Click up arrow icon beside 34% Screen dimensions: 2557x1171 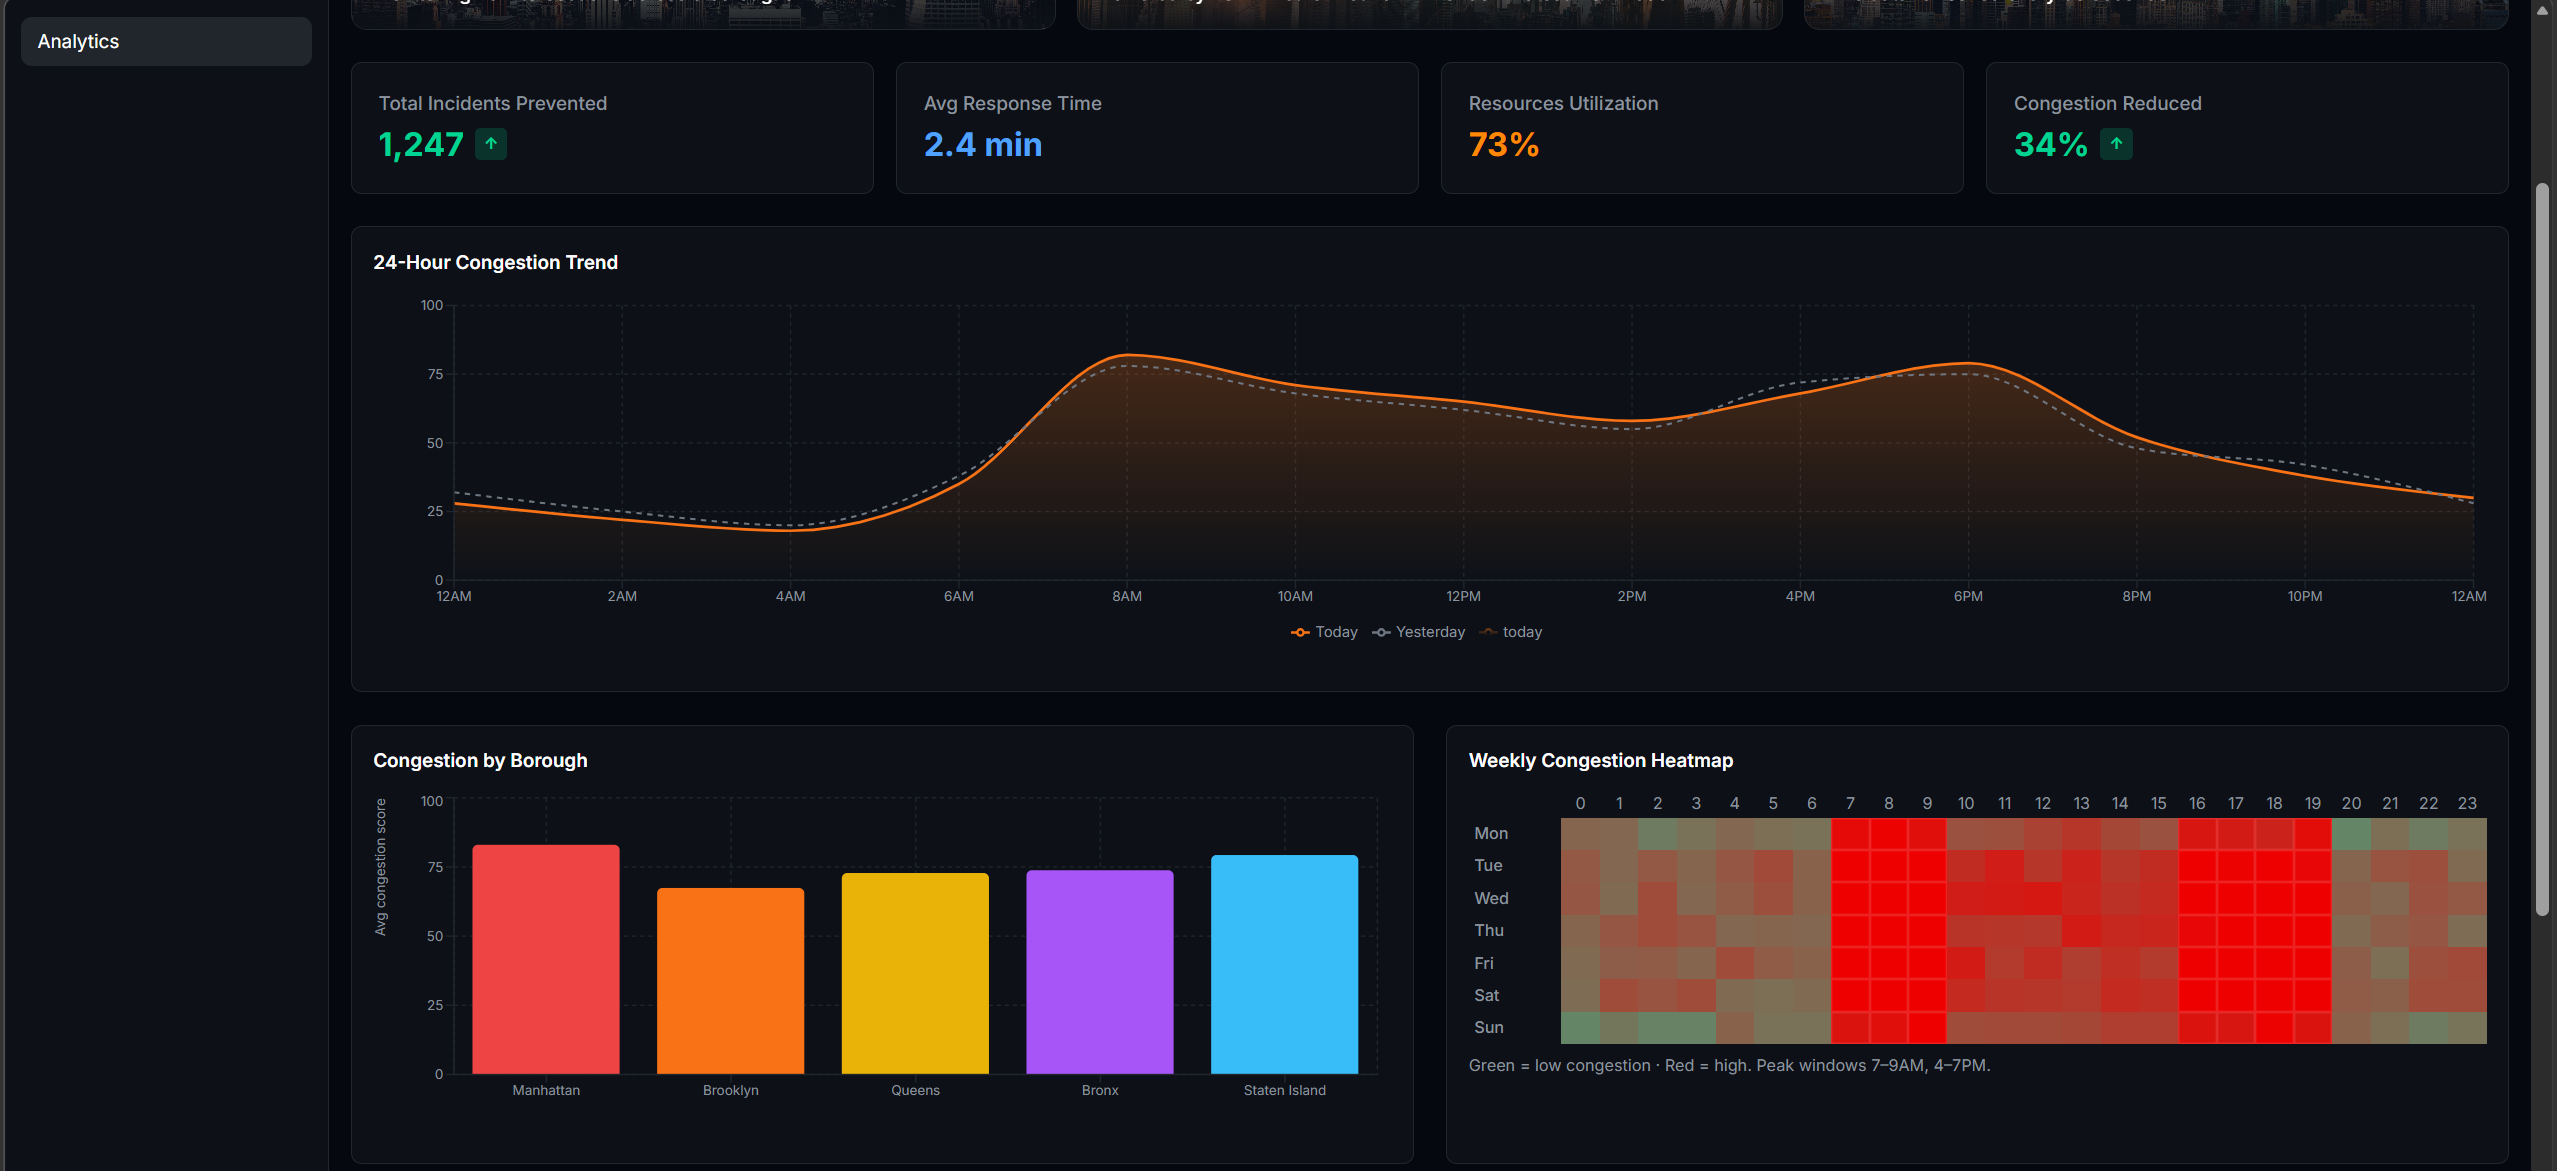(2116, 145)
